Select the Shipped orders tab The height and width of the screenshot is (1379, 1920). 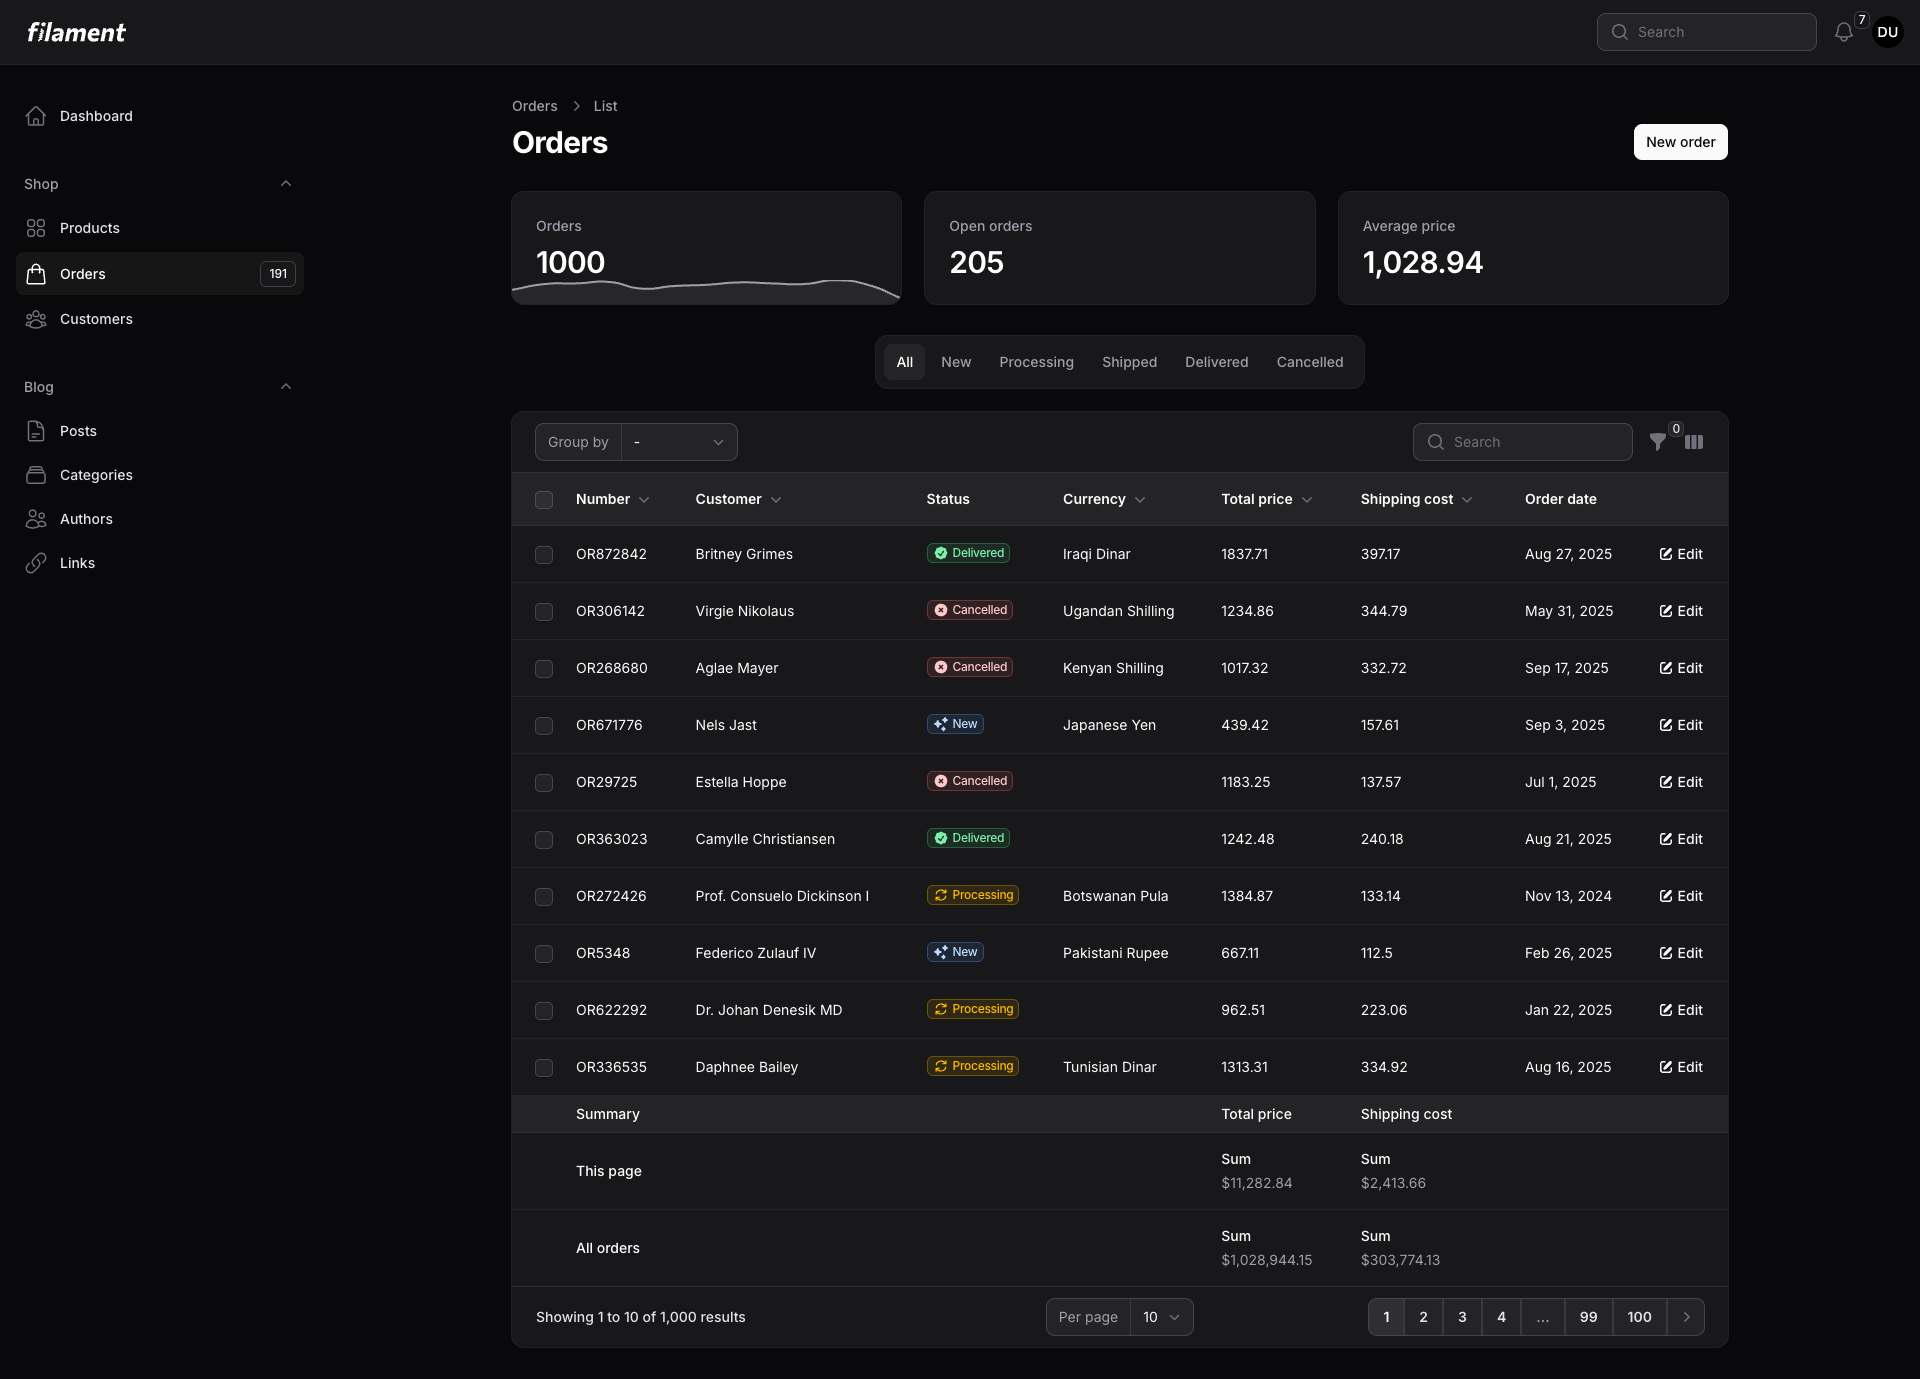(1129, 362)
